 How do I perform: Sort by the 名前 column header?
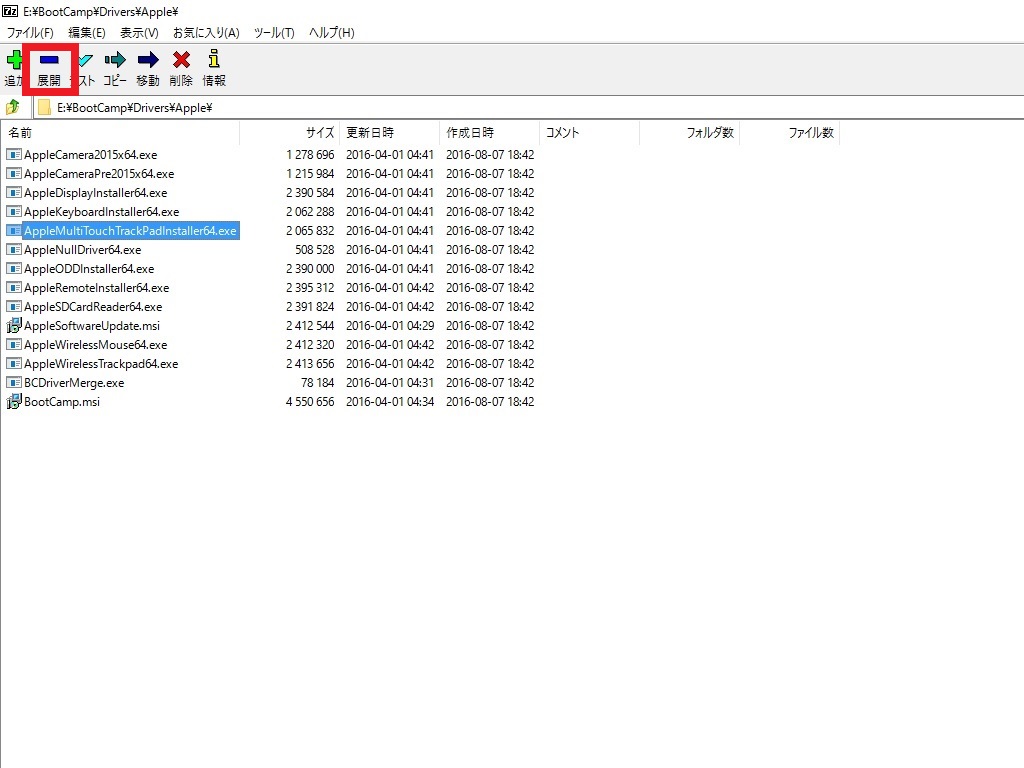tap(121, 133)
